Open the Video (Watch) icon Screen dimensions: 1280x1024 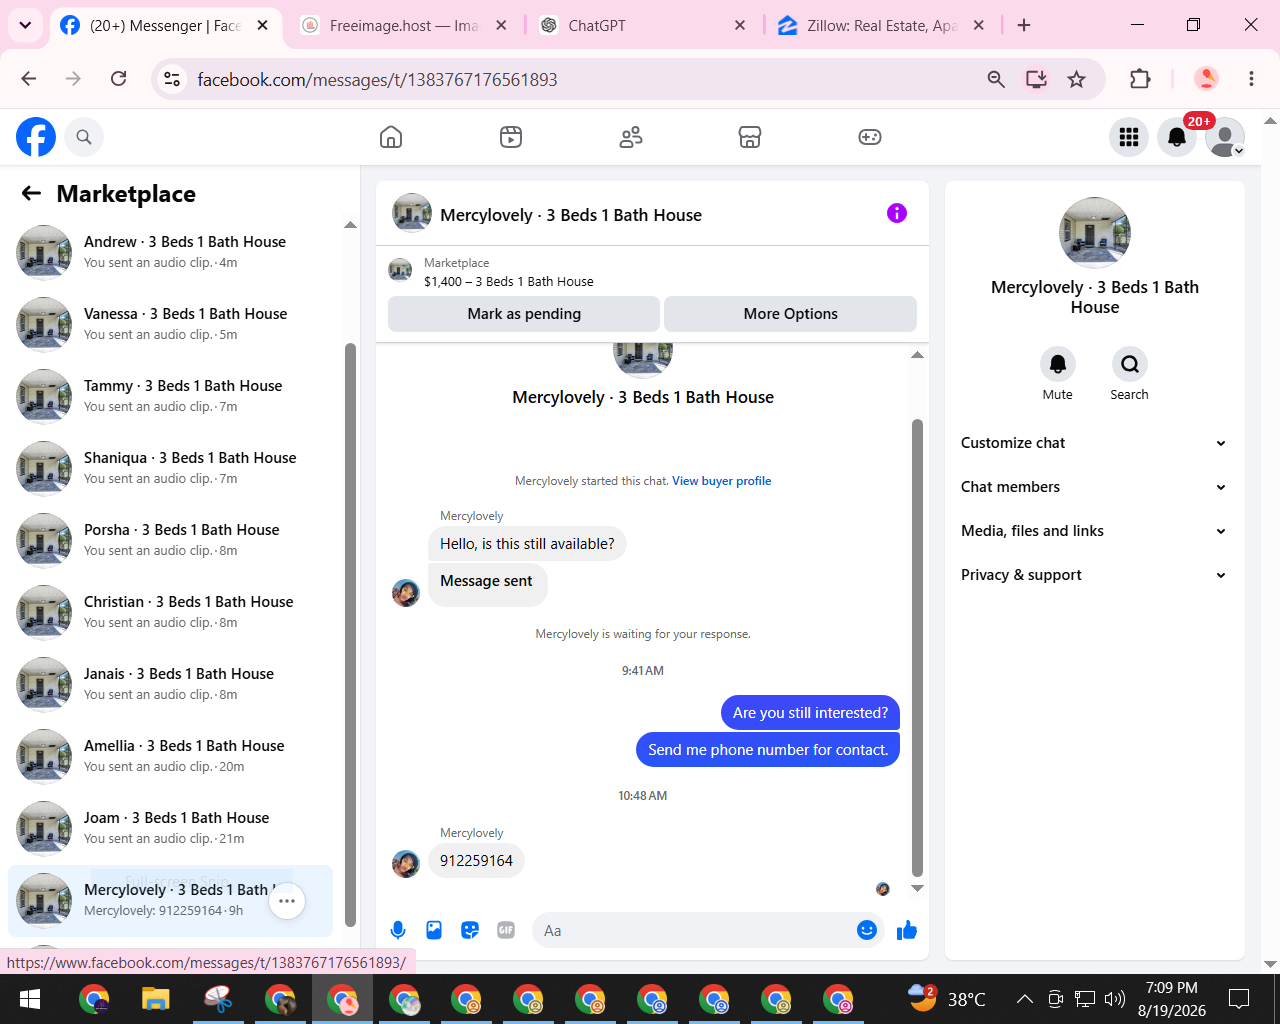click(x=511, y=137)
